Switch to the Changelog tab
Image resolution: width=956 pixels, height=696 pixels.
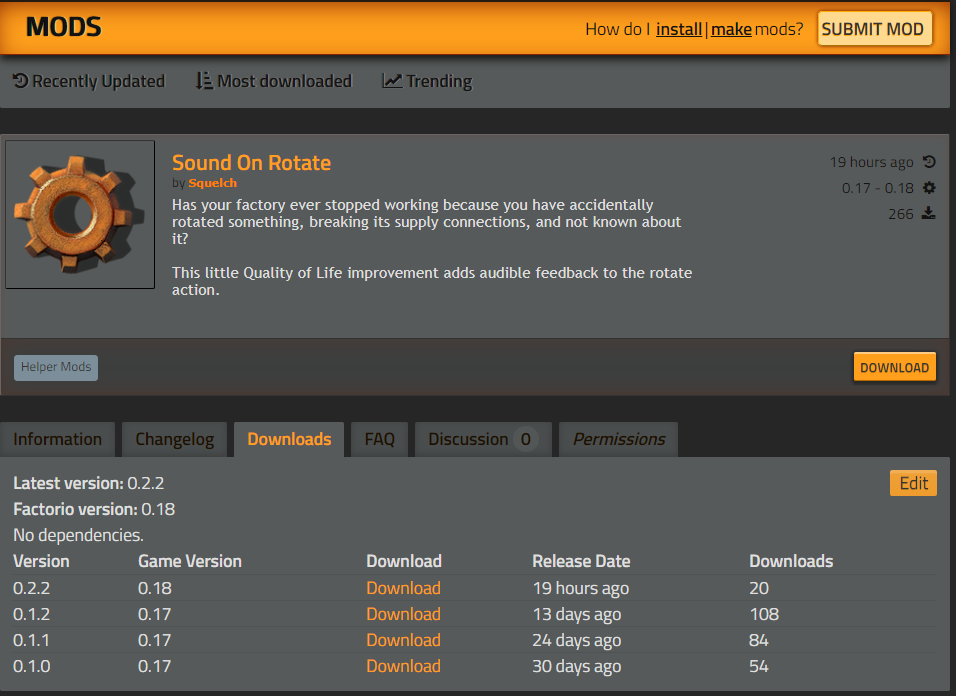(174, 439)
